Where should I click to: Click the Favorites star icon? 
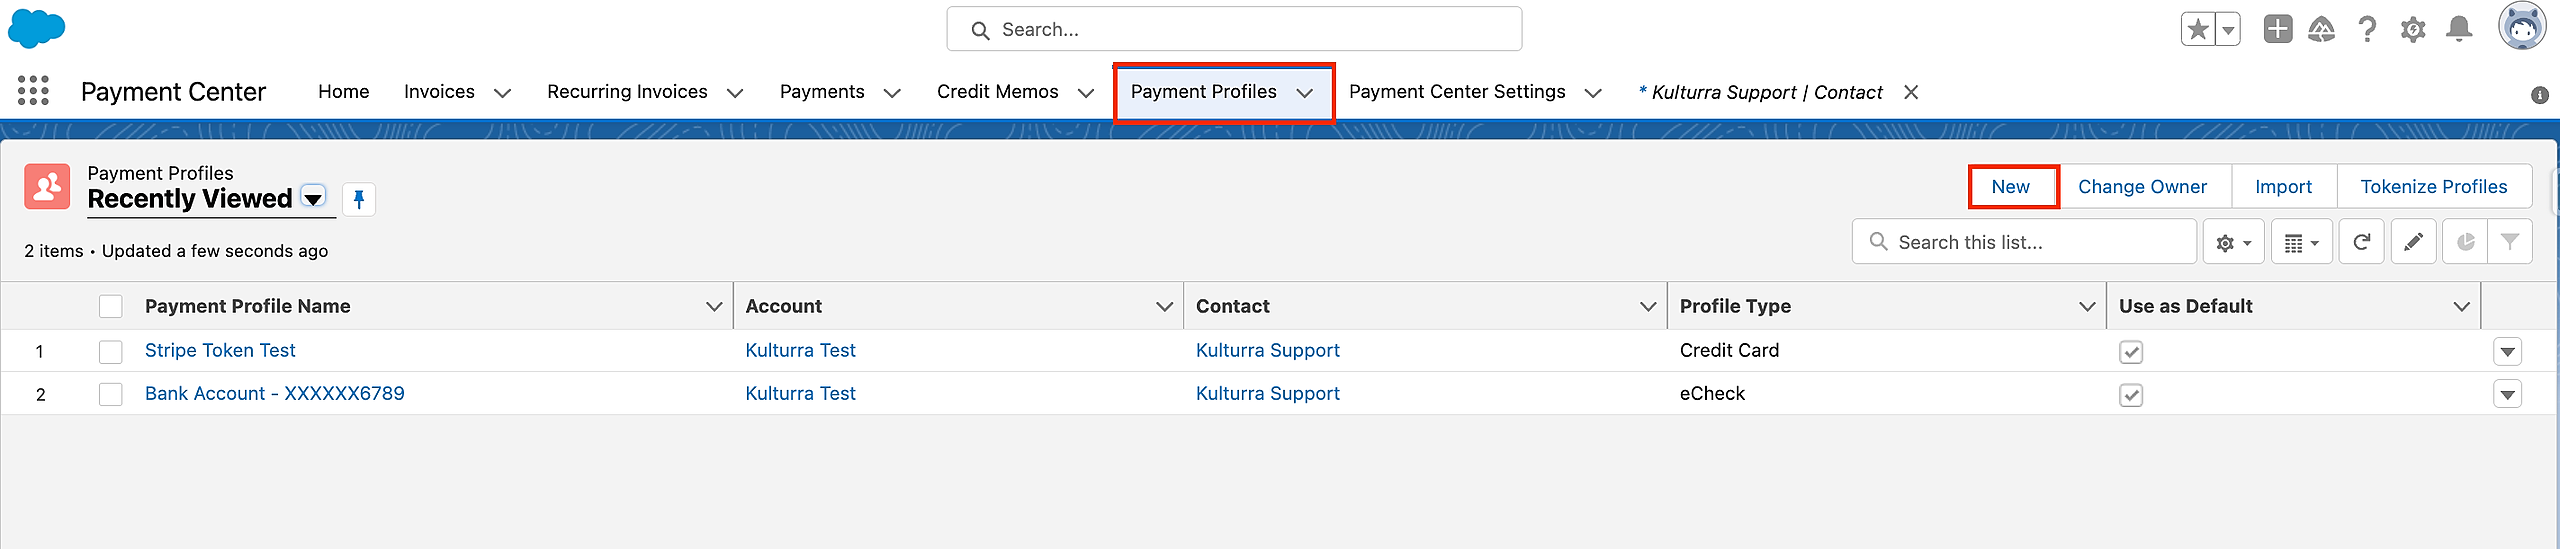point(2198,29)
